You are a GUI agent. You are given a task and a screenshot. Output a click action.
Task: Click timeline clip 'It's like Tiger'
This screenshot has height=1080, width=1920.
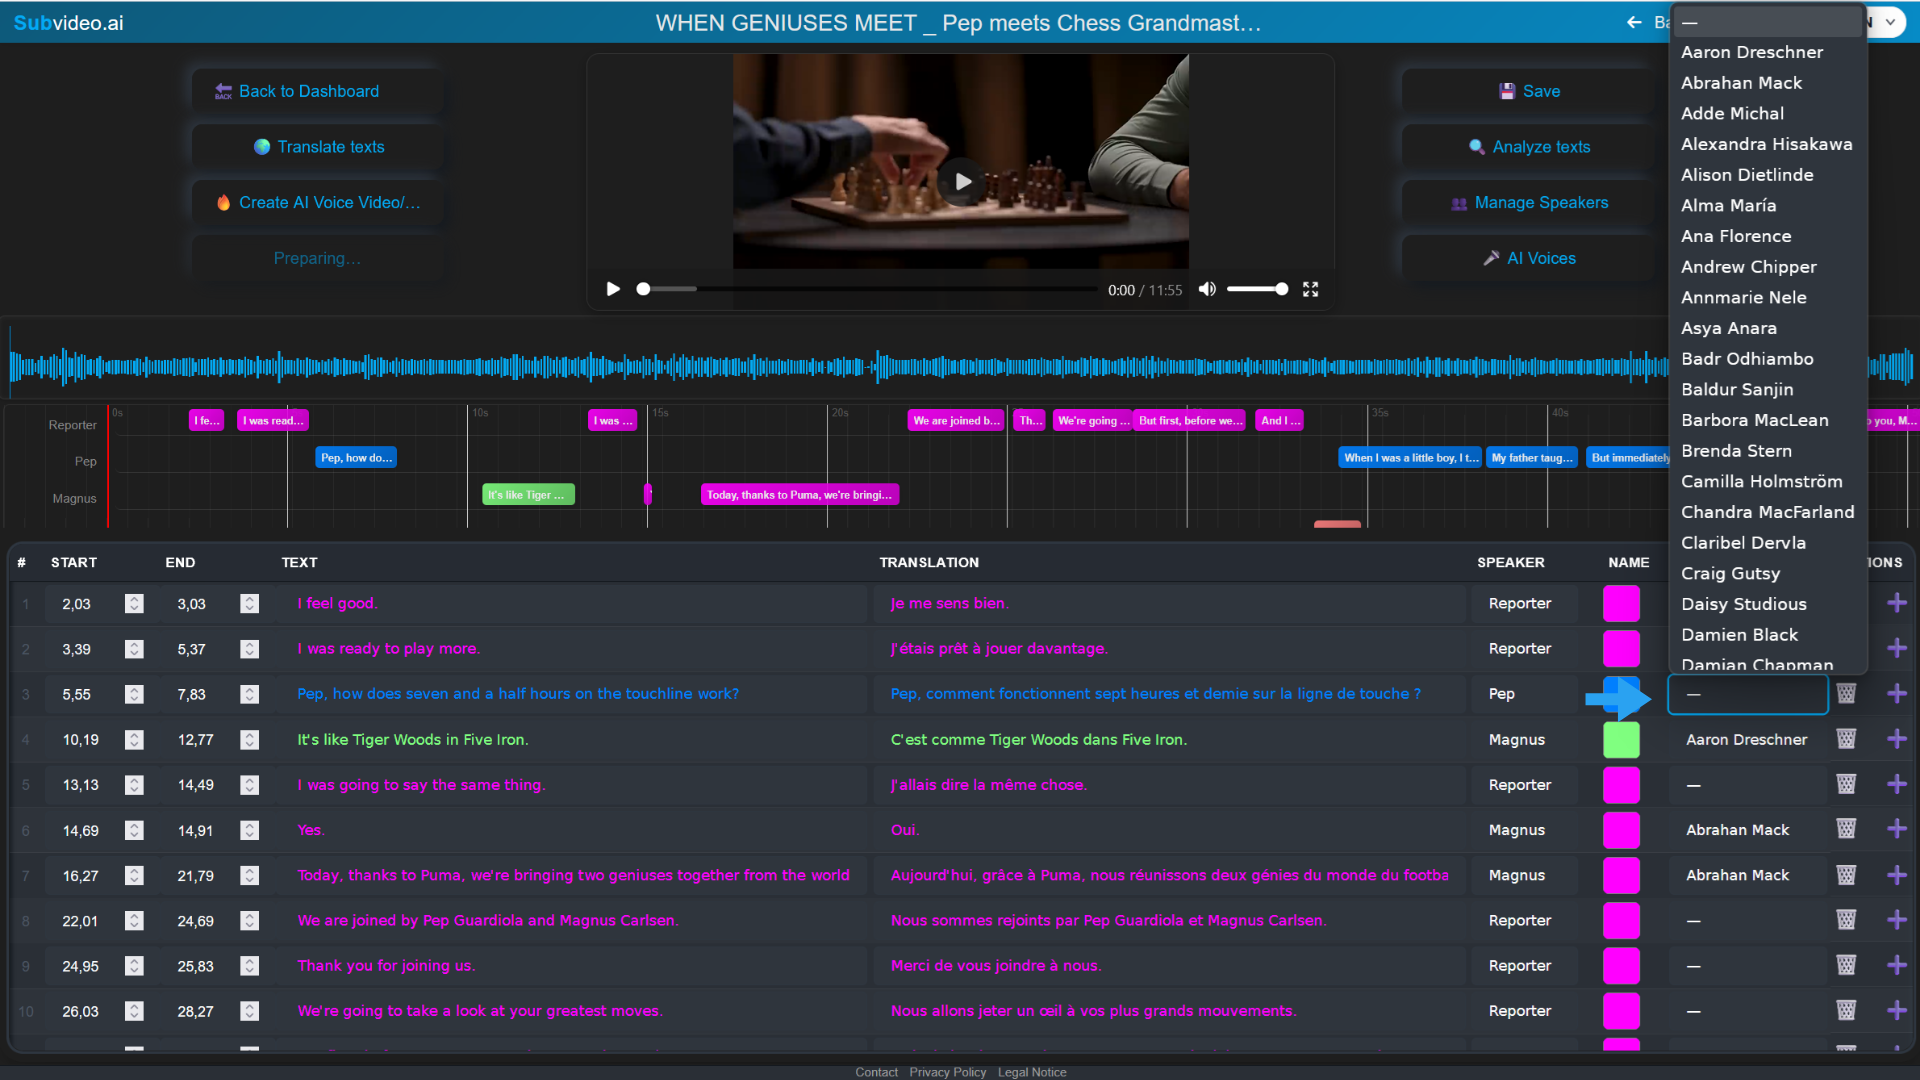(x=527, y=495)
